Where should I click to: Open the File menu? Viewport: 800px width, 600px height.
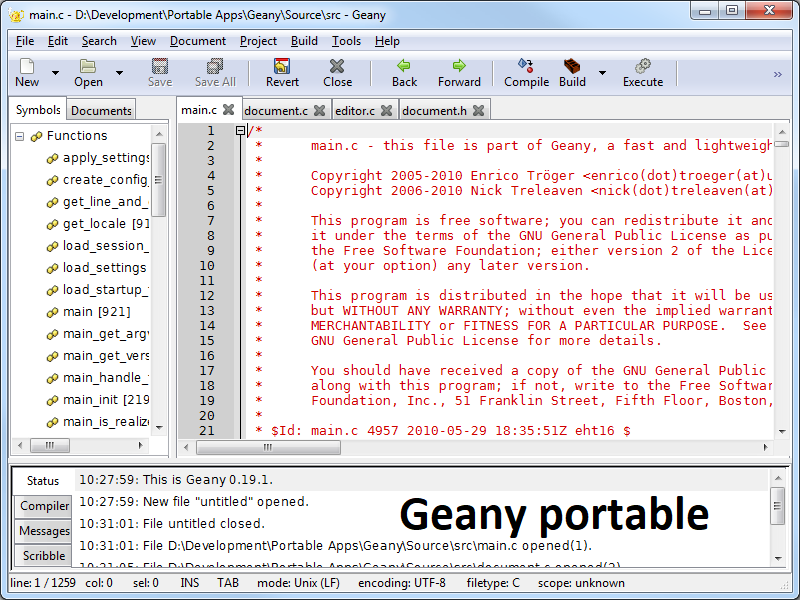pyautogui.click(x=25, y=41)
